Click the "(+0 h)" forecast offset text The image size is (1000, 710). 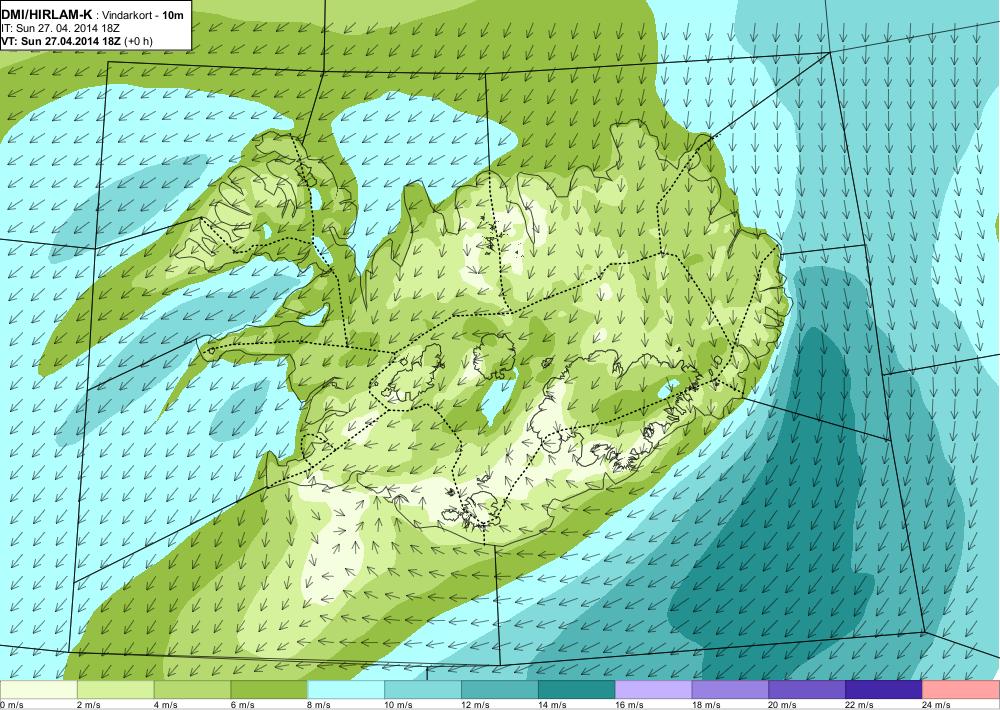(x=138, y=41)
